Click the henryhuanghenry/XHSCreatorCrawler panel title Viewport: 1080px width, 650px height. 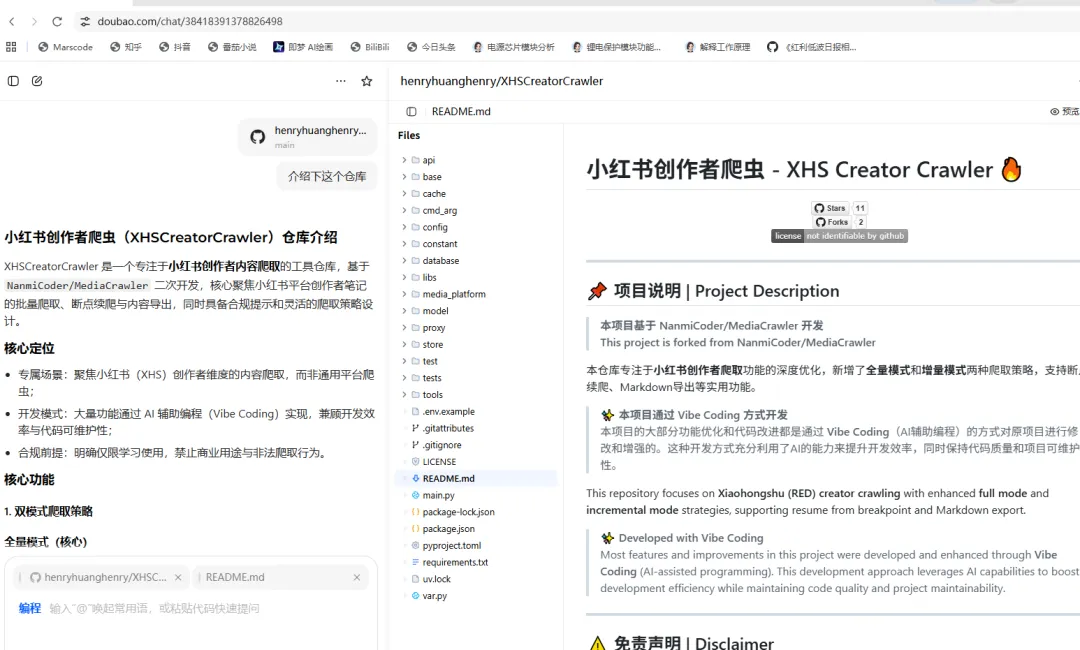coord(501,81)
